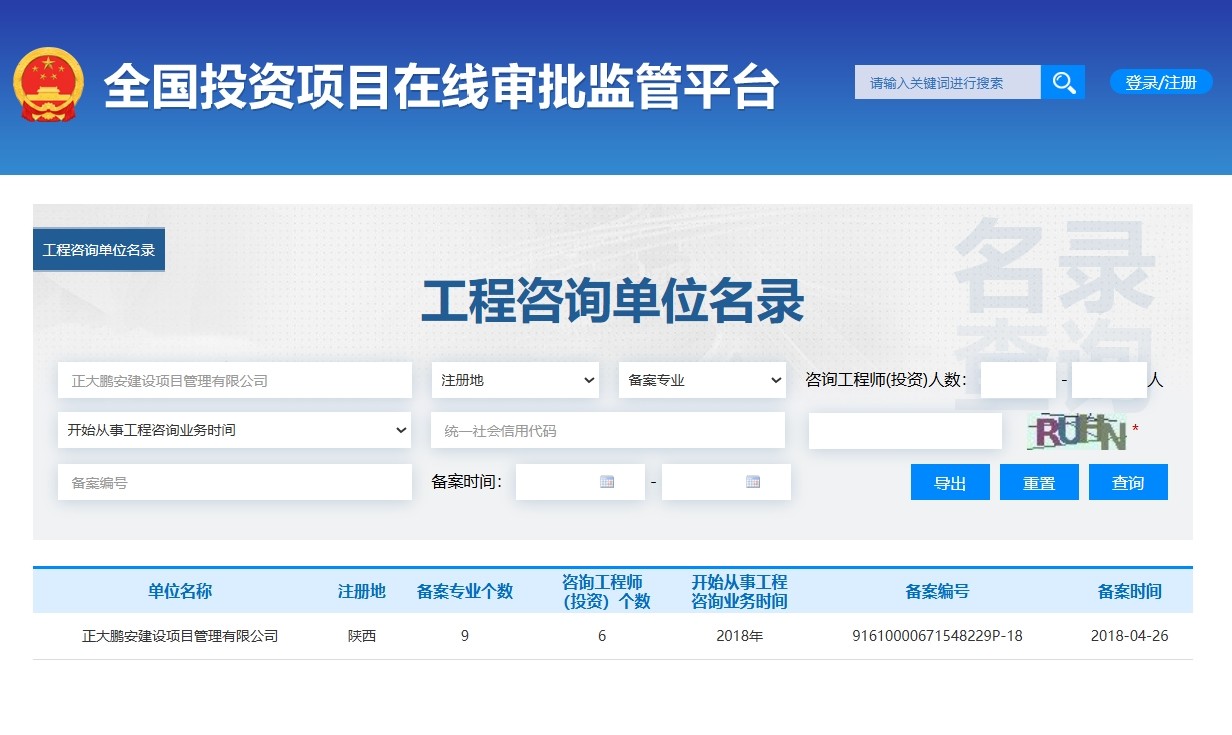Click the company name search field
This screenshot has width=1232, height=735.
click(x=234, y=380)
